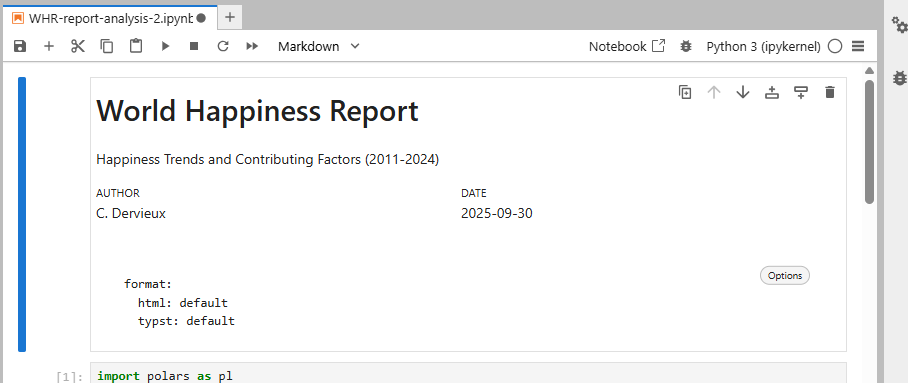Copy the selected cell
Screen dimensions: 908x383
point(107,46)
